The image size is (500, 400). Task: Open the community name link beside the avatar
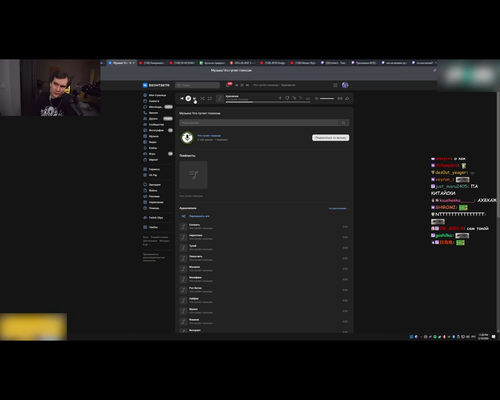[x=209, y=136]
